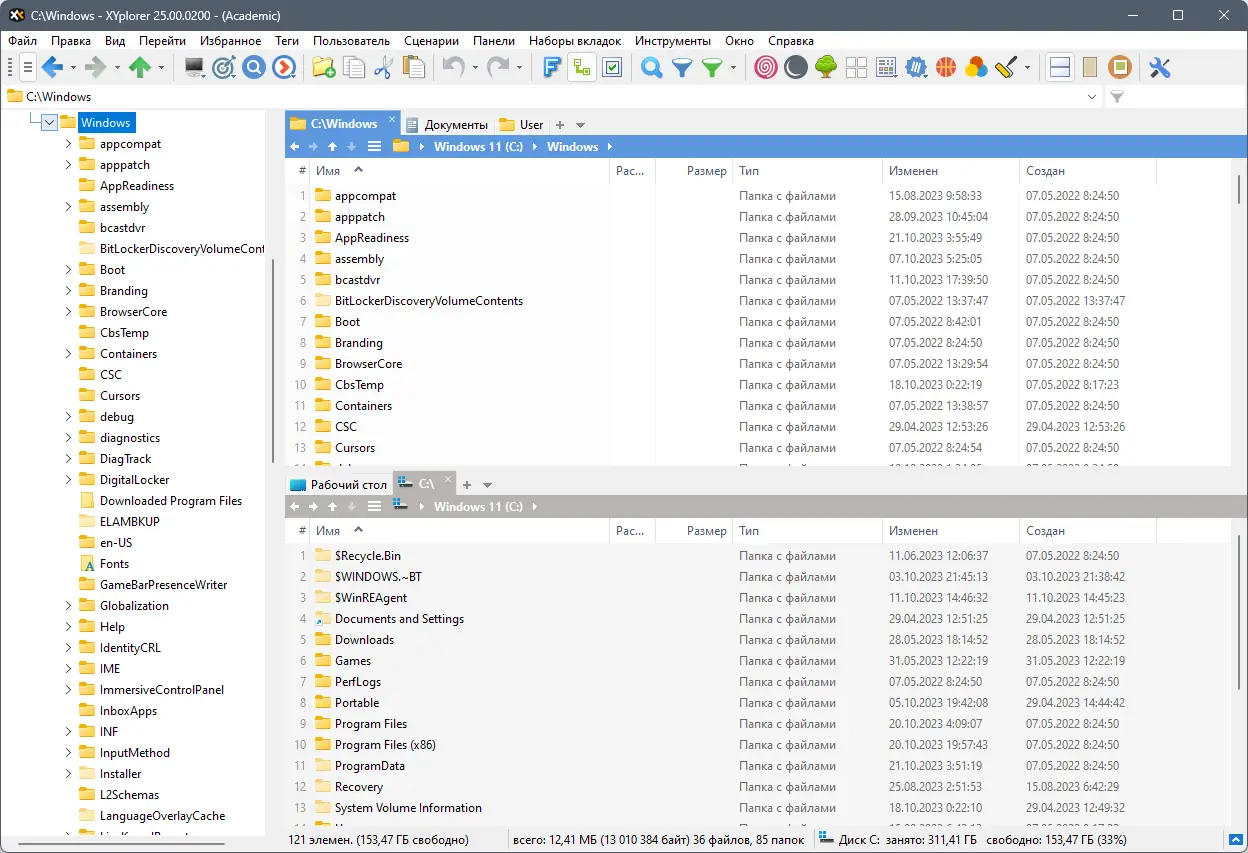Activate the blue filter funnel icon
1248x853 pixels.
click(x=681, y=67)
